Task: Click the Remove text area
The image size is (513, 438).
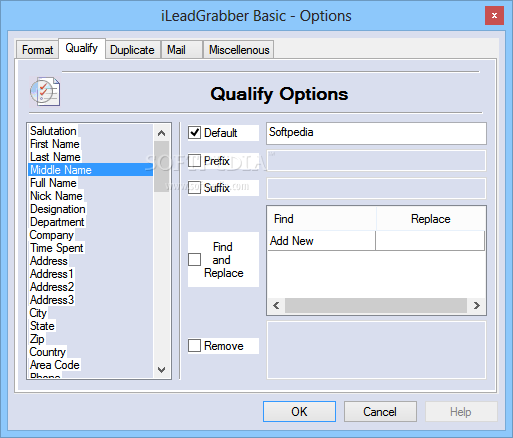Action: point(376,350)
